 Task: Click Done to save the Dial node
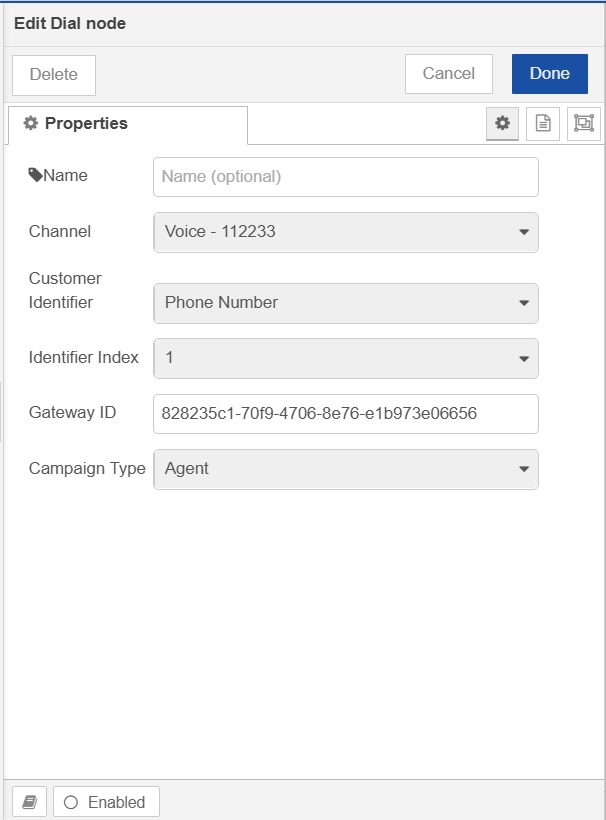point(550,74)
